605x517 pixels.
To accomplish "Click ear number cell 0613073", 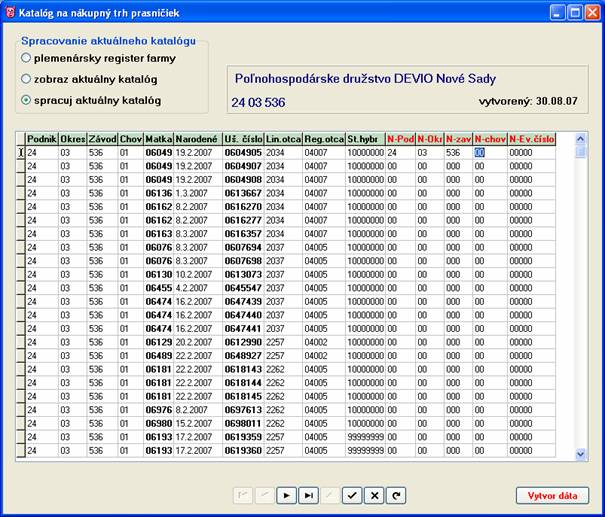I will 243,275.
